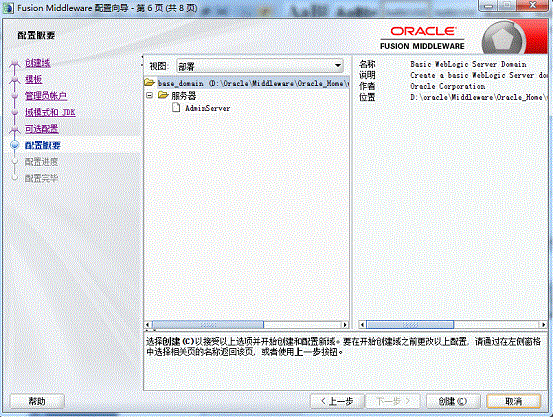Click the 创建(C) button
The width and height of the screenshot is (554, 417).
453,401
